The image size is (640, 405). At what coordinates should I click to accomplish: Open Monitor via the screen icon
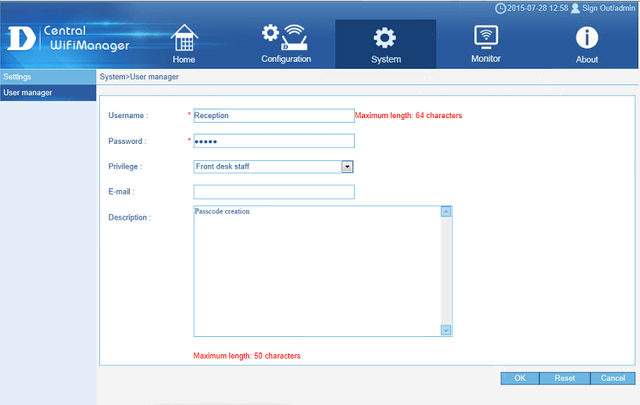(x=486, y=37)
